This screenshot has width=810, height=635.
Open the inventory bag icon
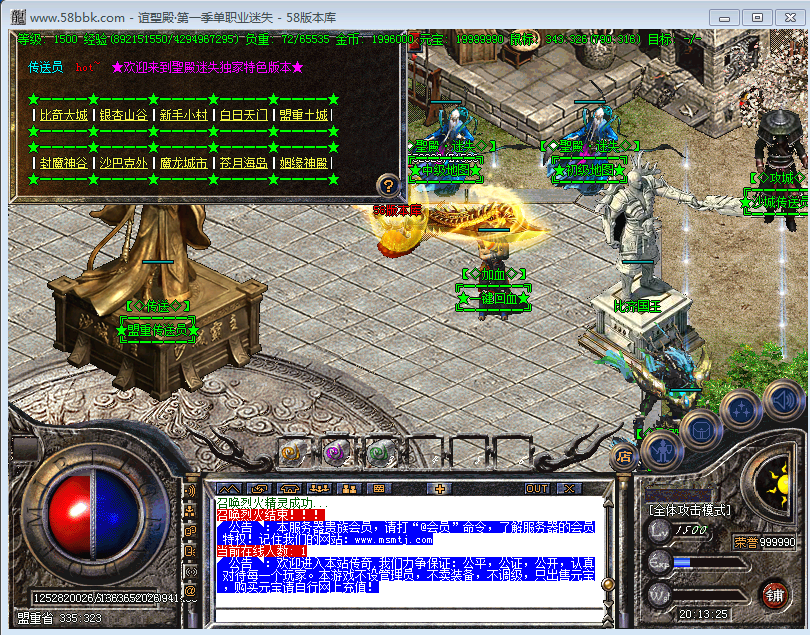[700, 431]
